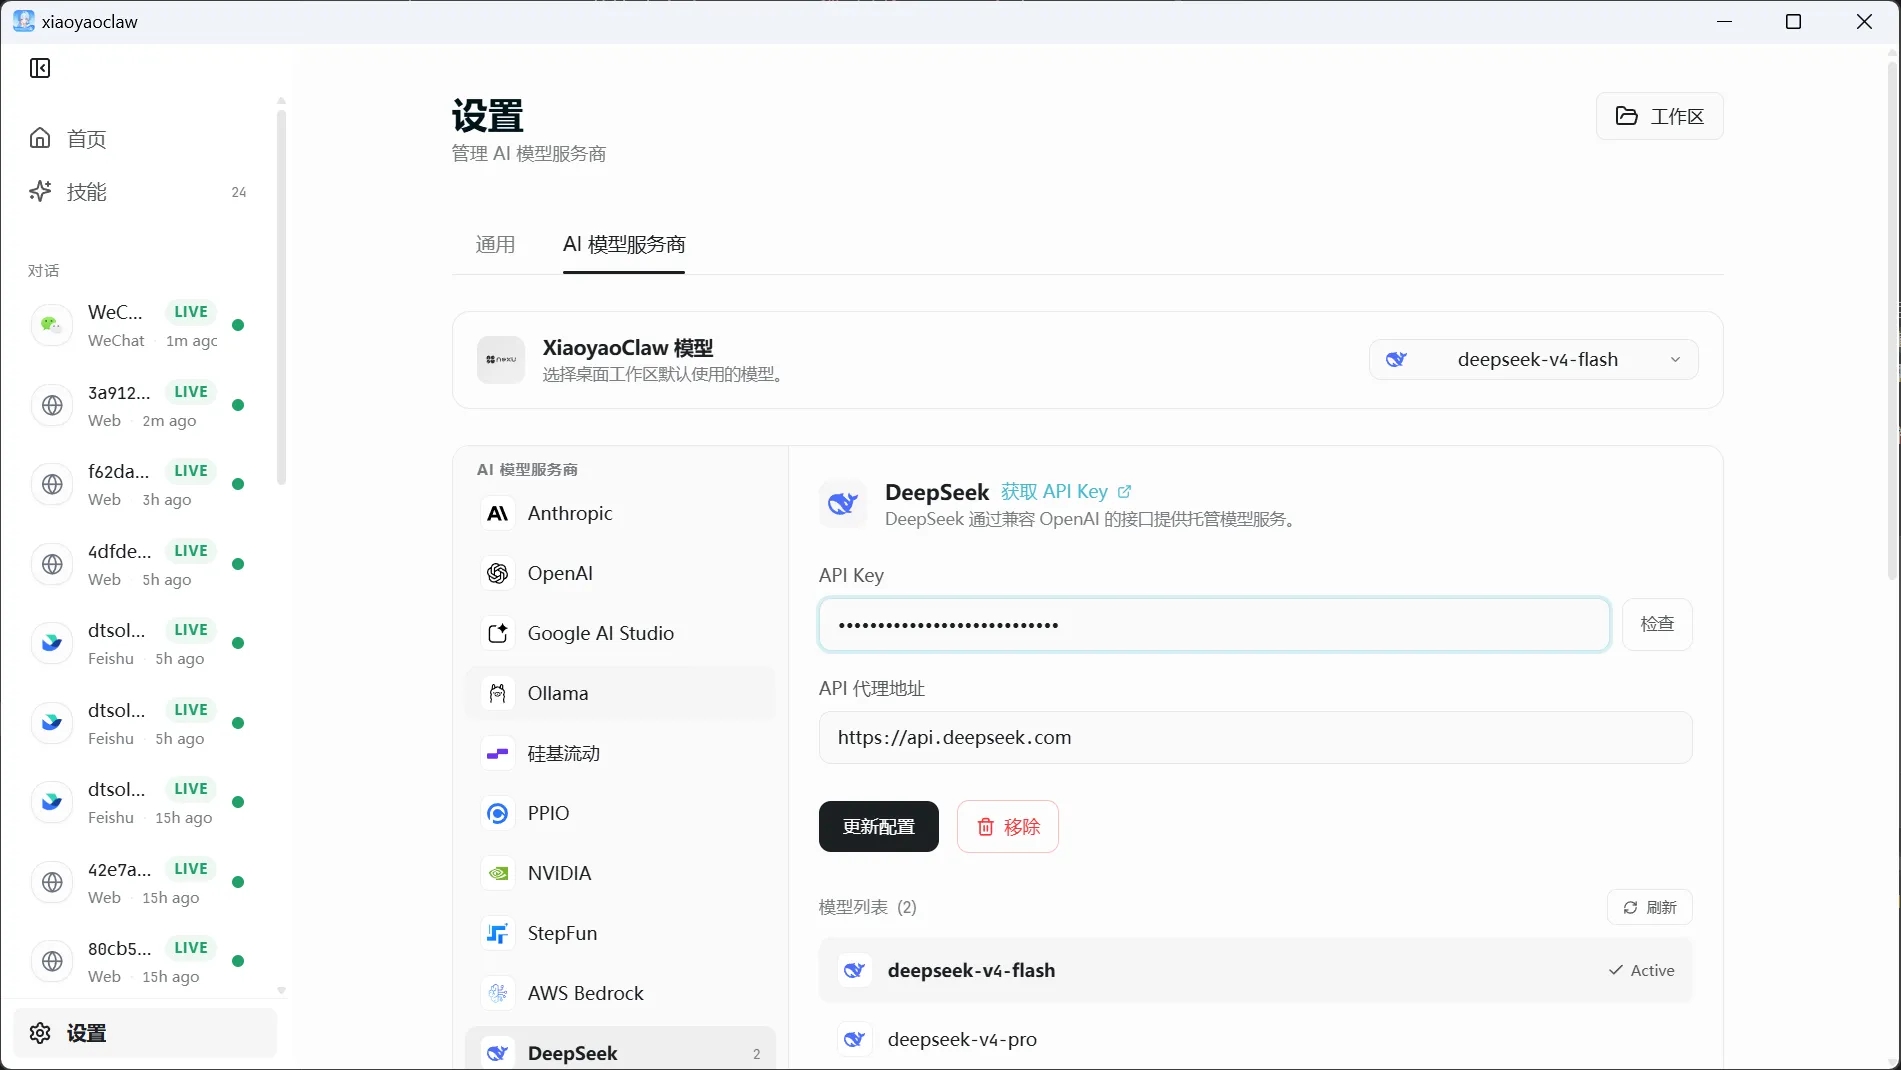Select the Anthropic provider
The width and height of the screenshot is (1901, 1070).
pyautogui.click(x=620, y=513)
